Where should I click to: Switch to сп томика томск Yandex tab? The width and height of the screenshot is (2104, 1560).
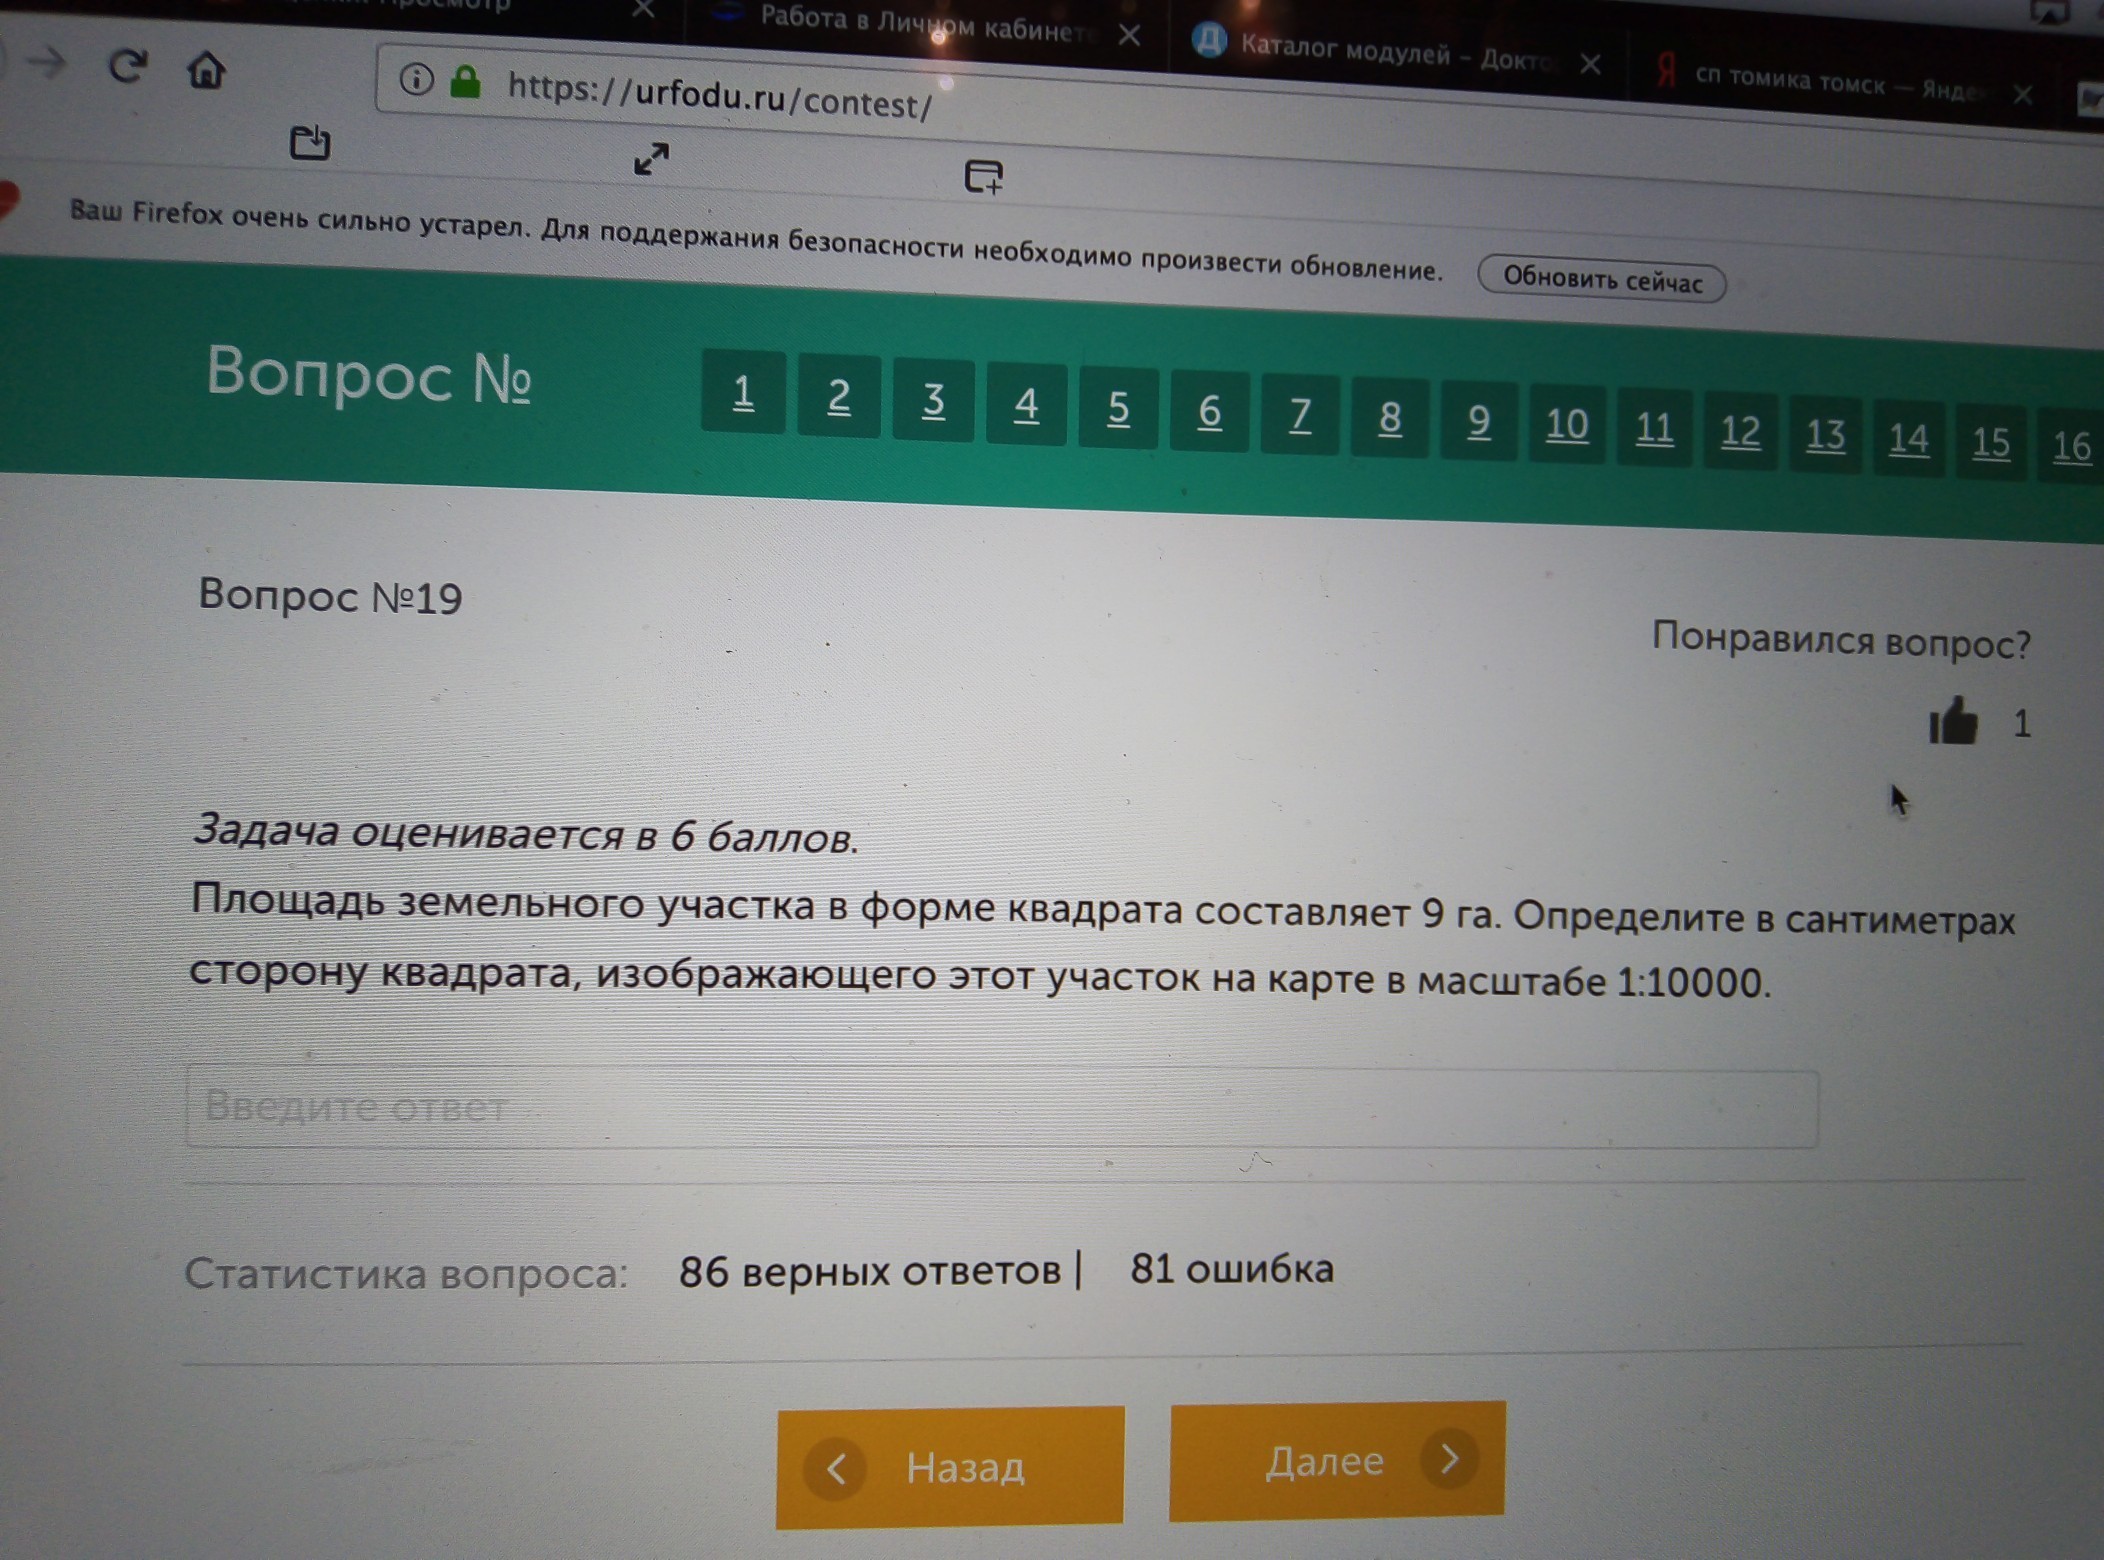[x=1830, y=84]
